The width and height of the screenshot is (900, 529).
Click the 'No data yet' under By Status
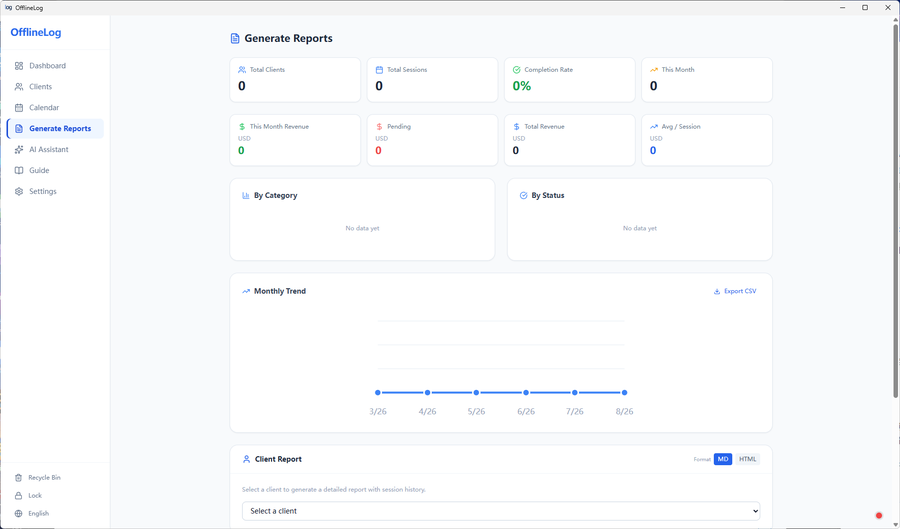tap(639, 228)
